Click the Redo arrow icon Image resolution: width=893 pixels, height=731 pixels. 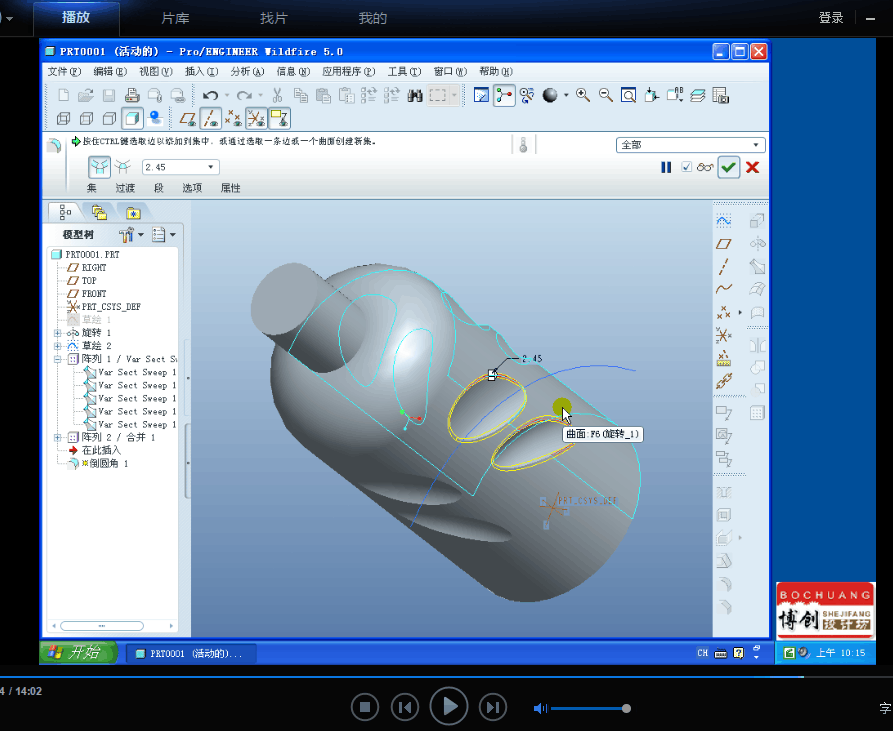click(244, 96)
